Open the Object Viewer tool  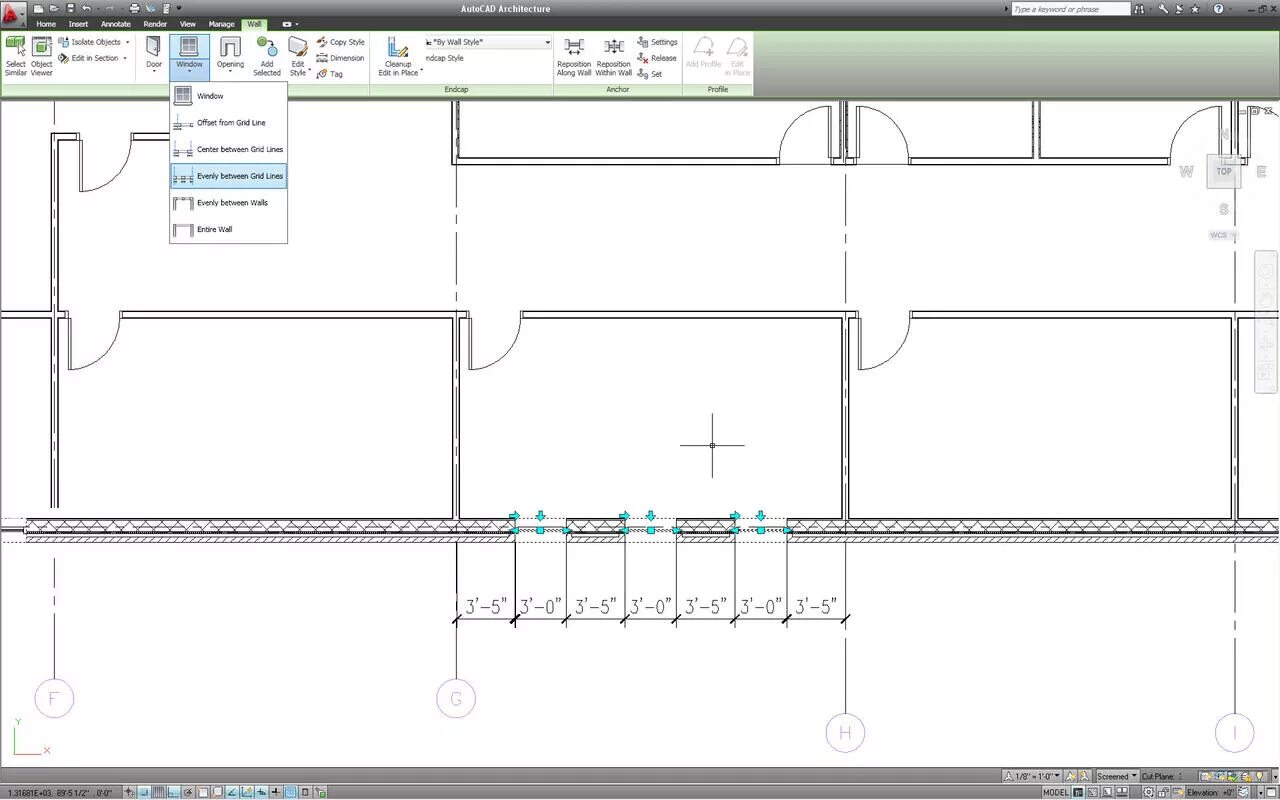pos(41,56)
